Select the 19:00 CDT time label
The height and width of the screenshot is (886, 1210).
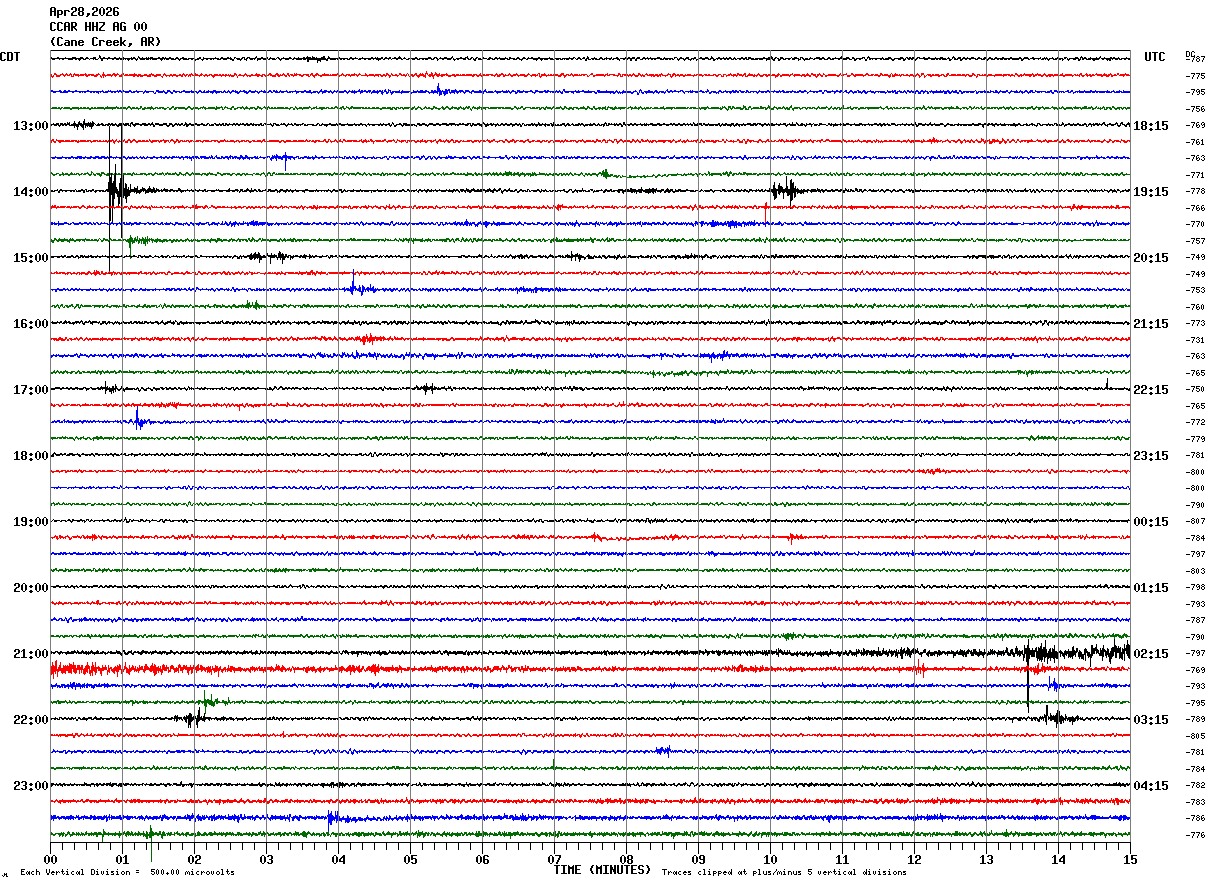pyautogui.click(x=30, y=522)
